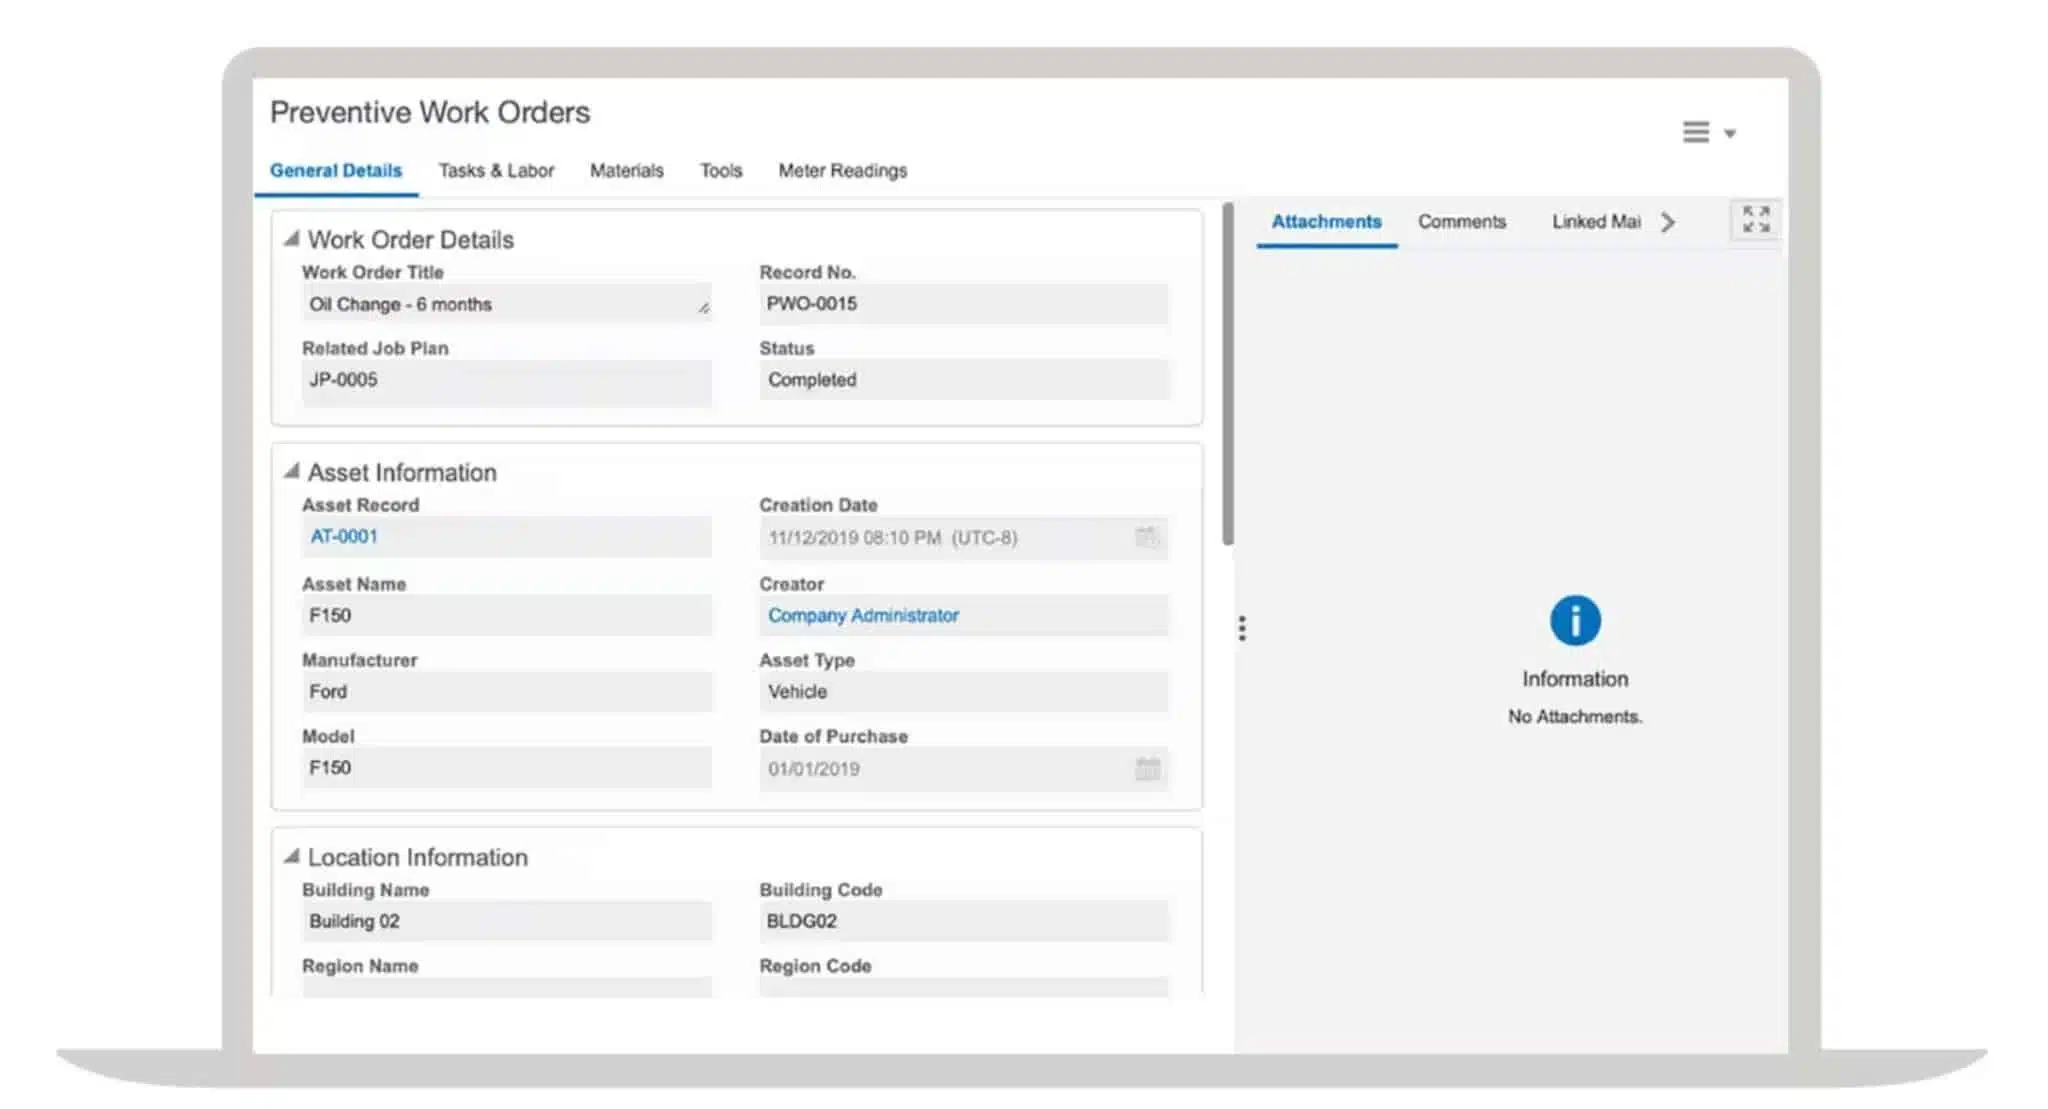
Task: Click the Building Name field
Action: [x=507, y=921]
